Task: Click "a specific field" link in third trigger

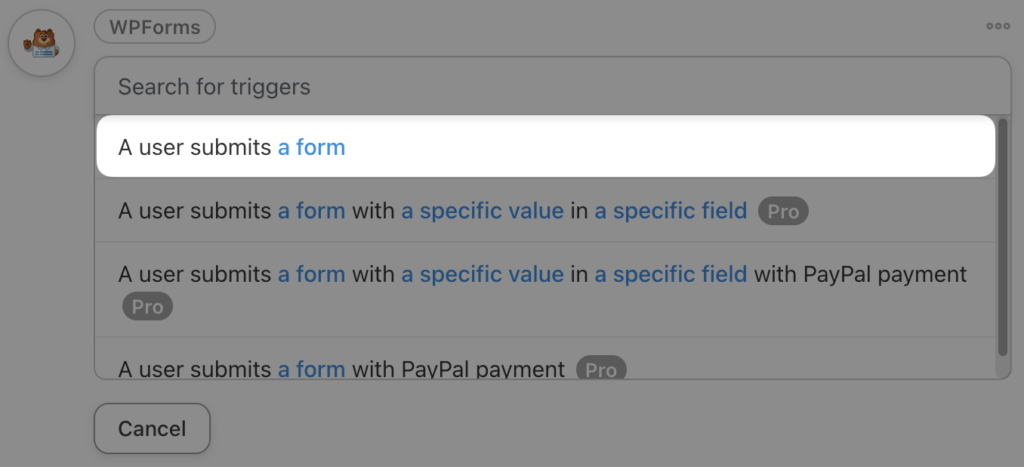Action: (x=670, y=273)
